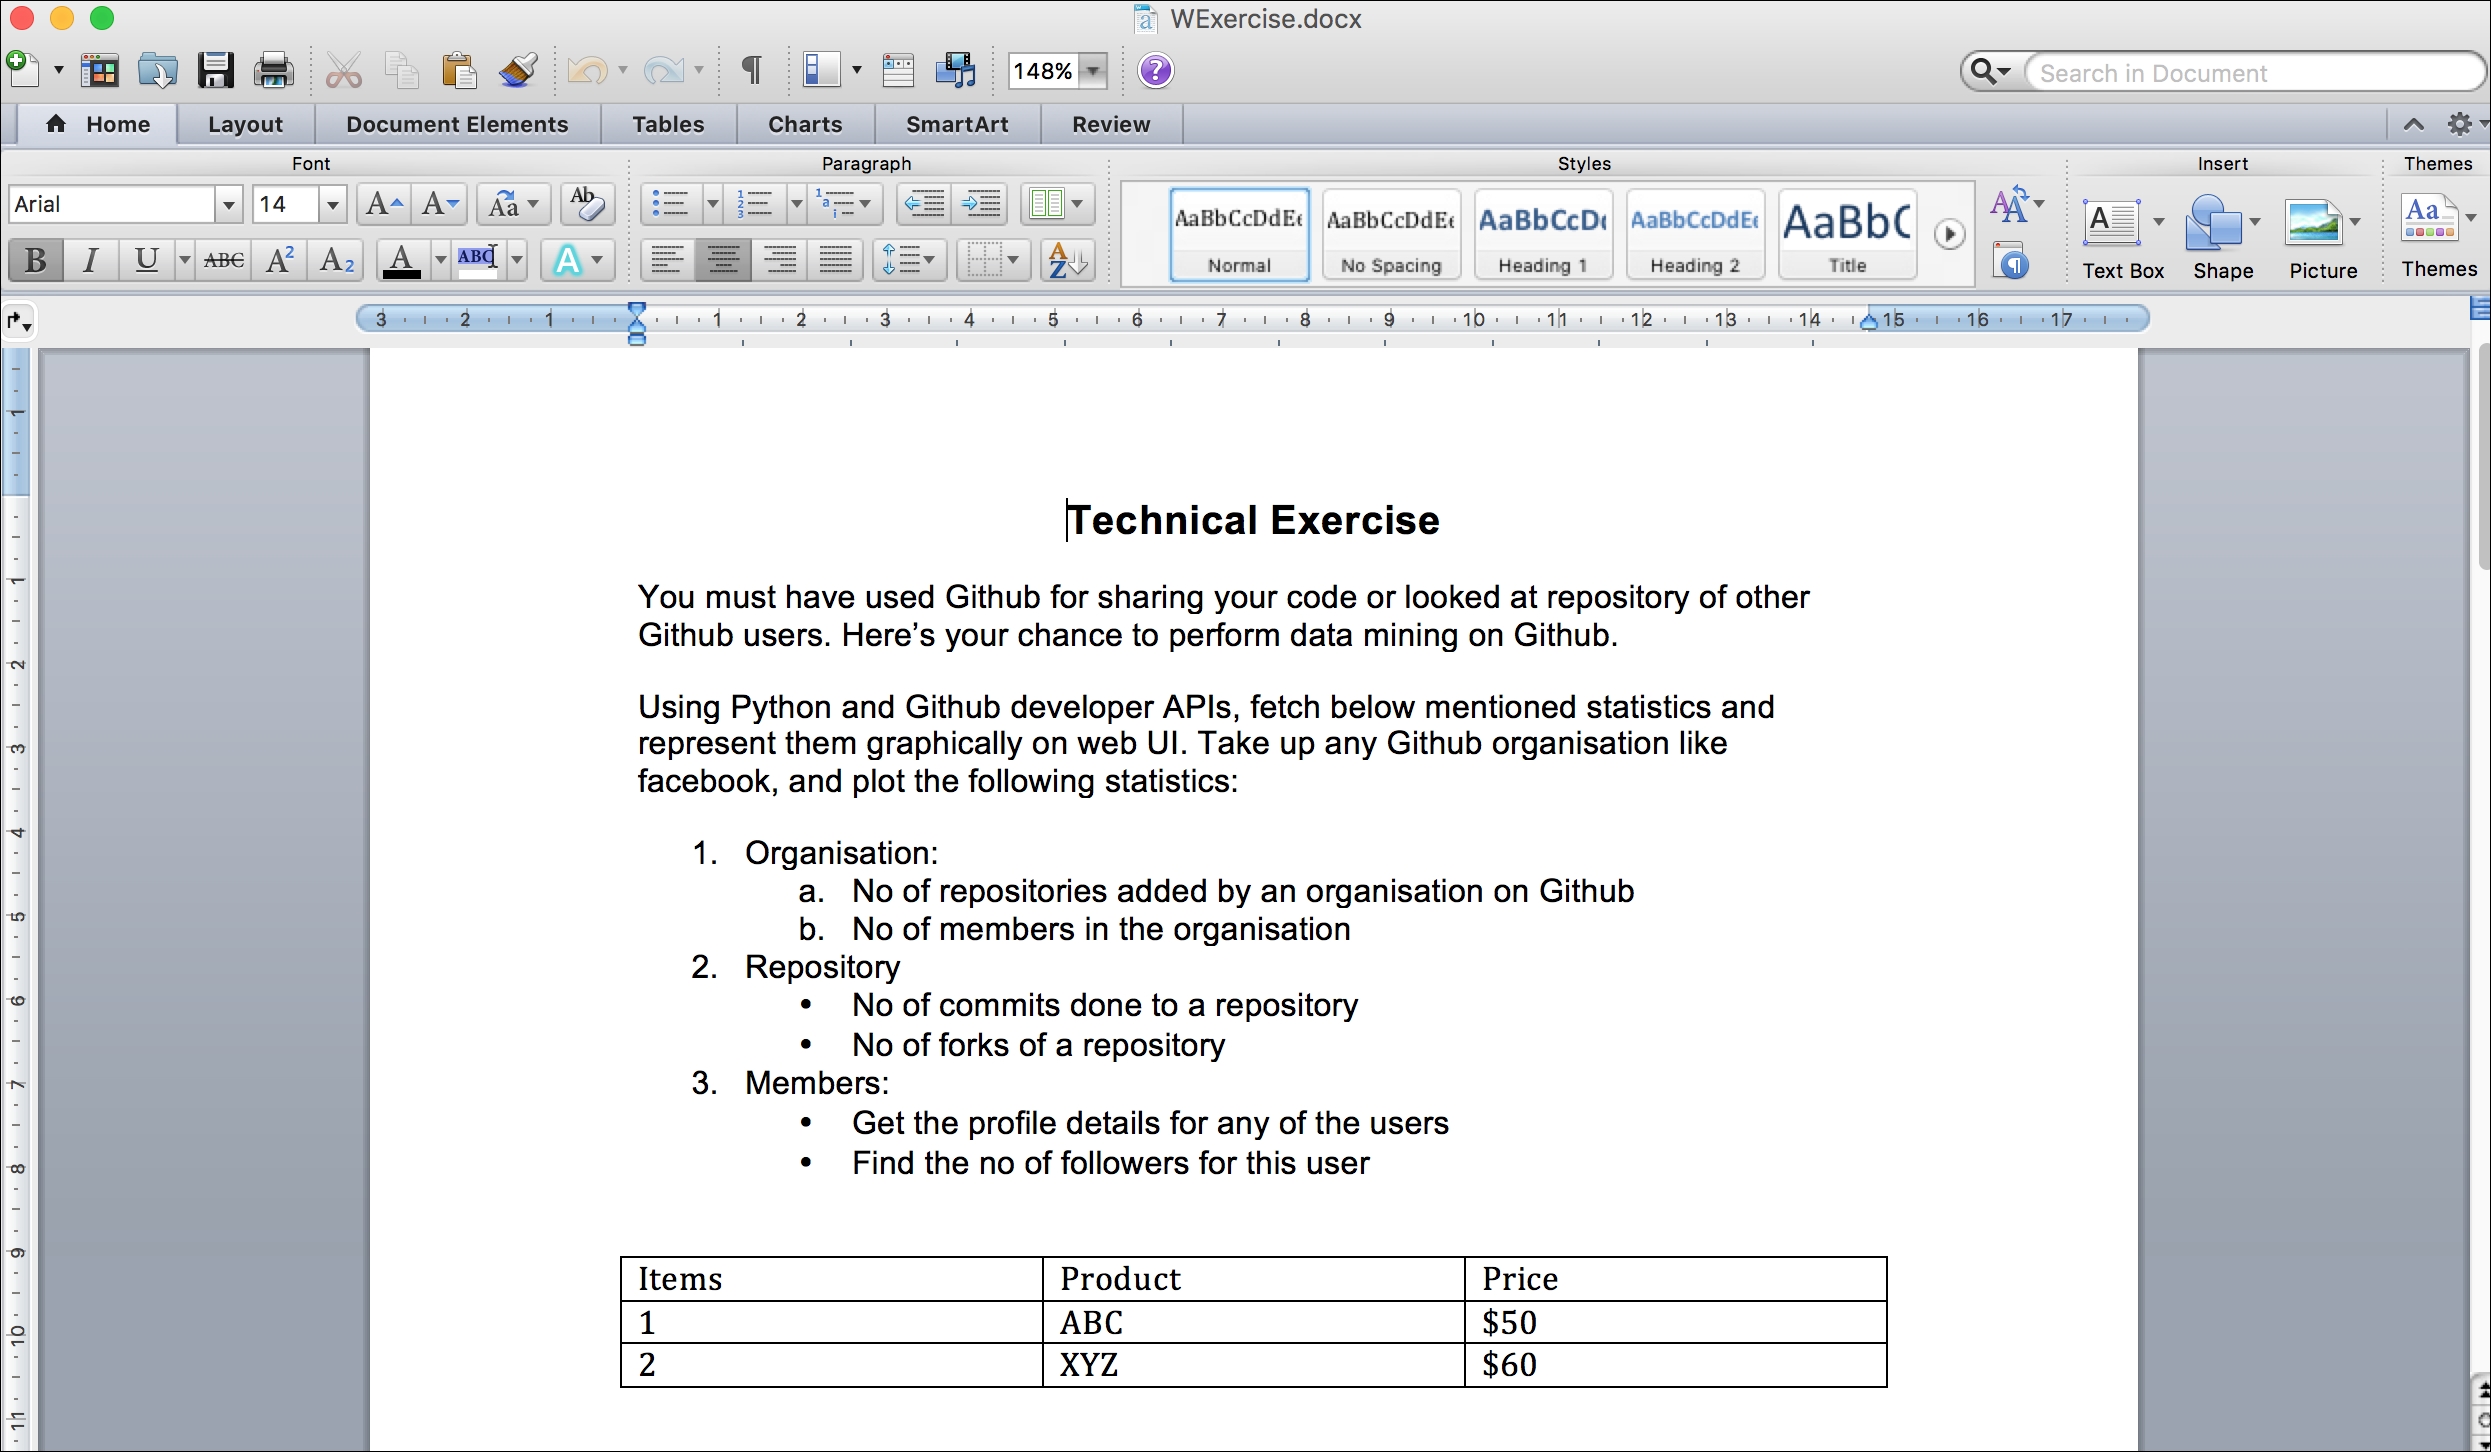The image size is (2491, 1452).
Task: Select Center text alignment
Action: point(723,261)
